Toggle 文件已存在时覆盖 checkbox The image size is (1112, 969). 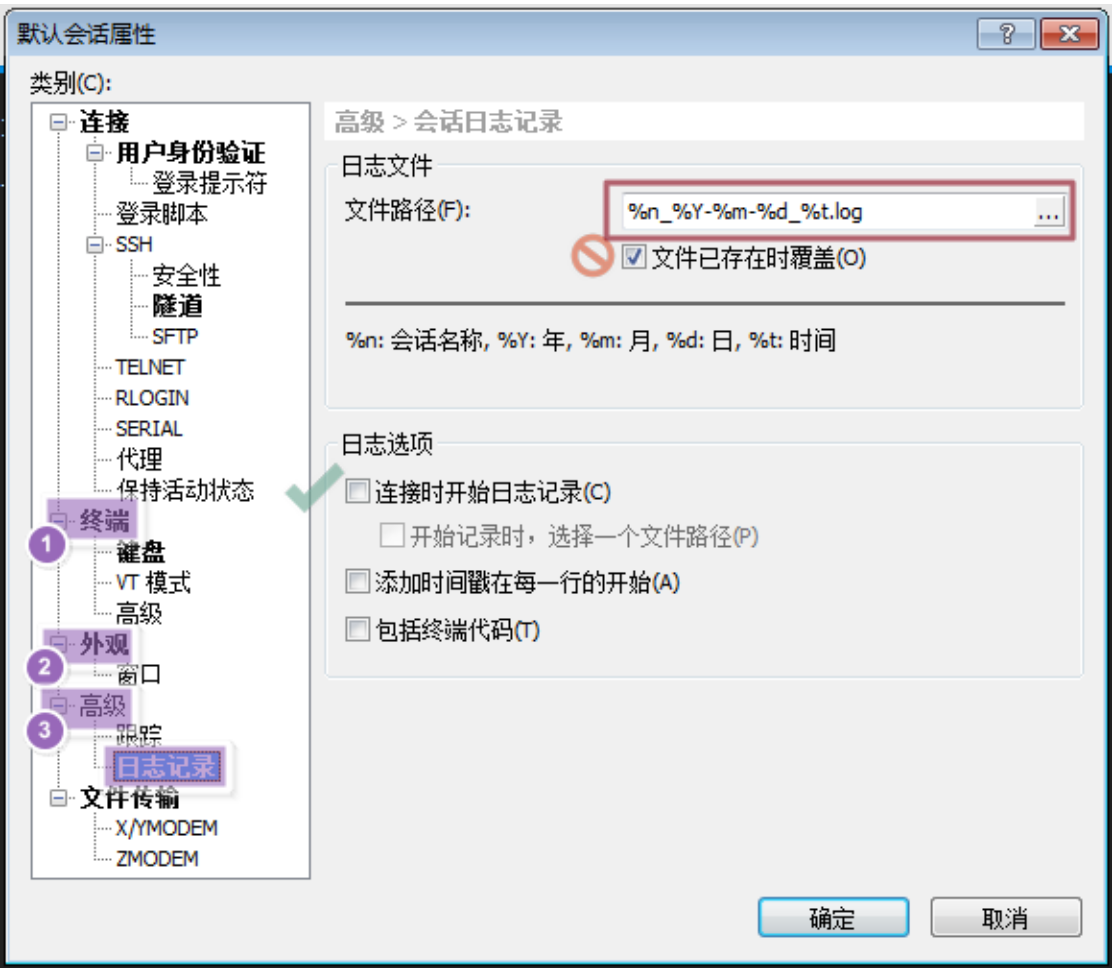point(634,257)
